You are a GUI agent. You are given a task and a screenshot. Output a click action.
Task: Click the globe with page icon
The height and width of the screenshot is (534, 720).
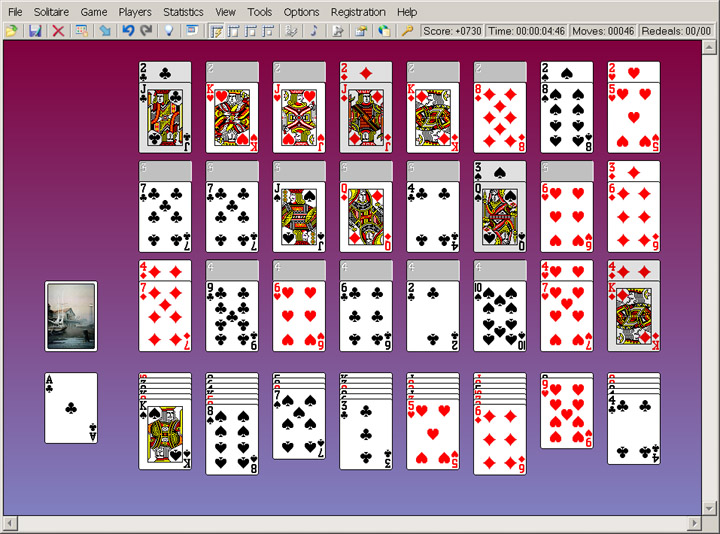pos(384,31)
